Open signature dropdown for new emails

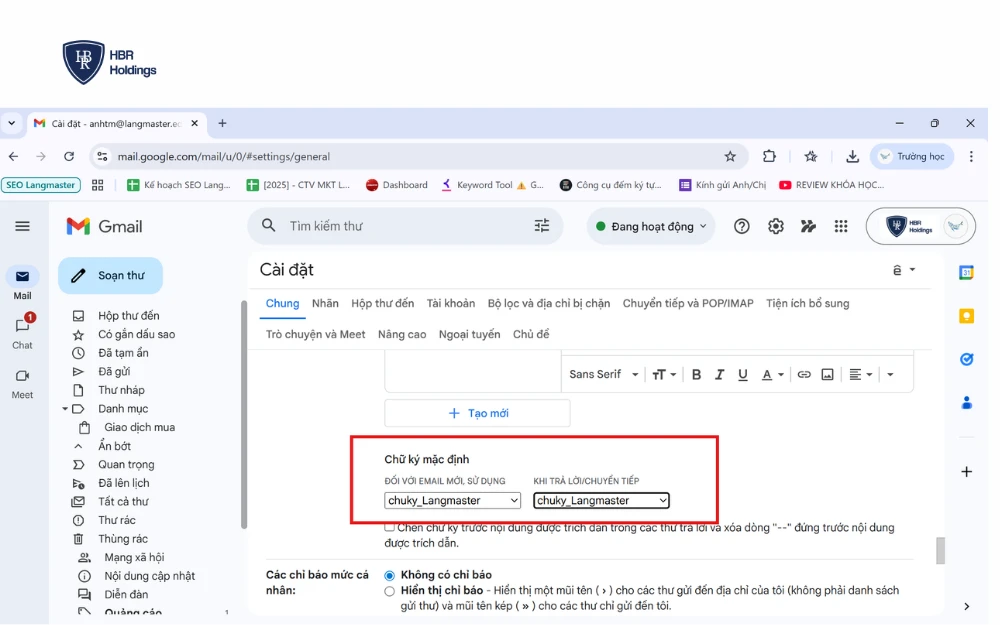click(452, 501)
